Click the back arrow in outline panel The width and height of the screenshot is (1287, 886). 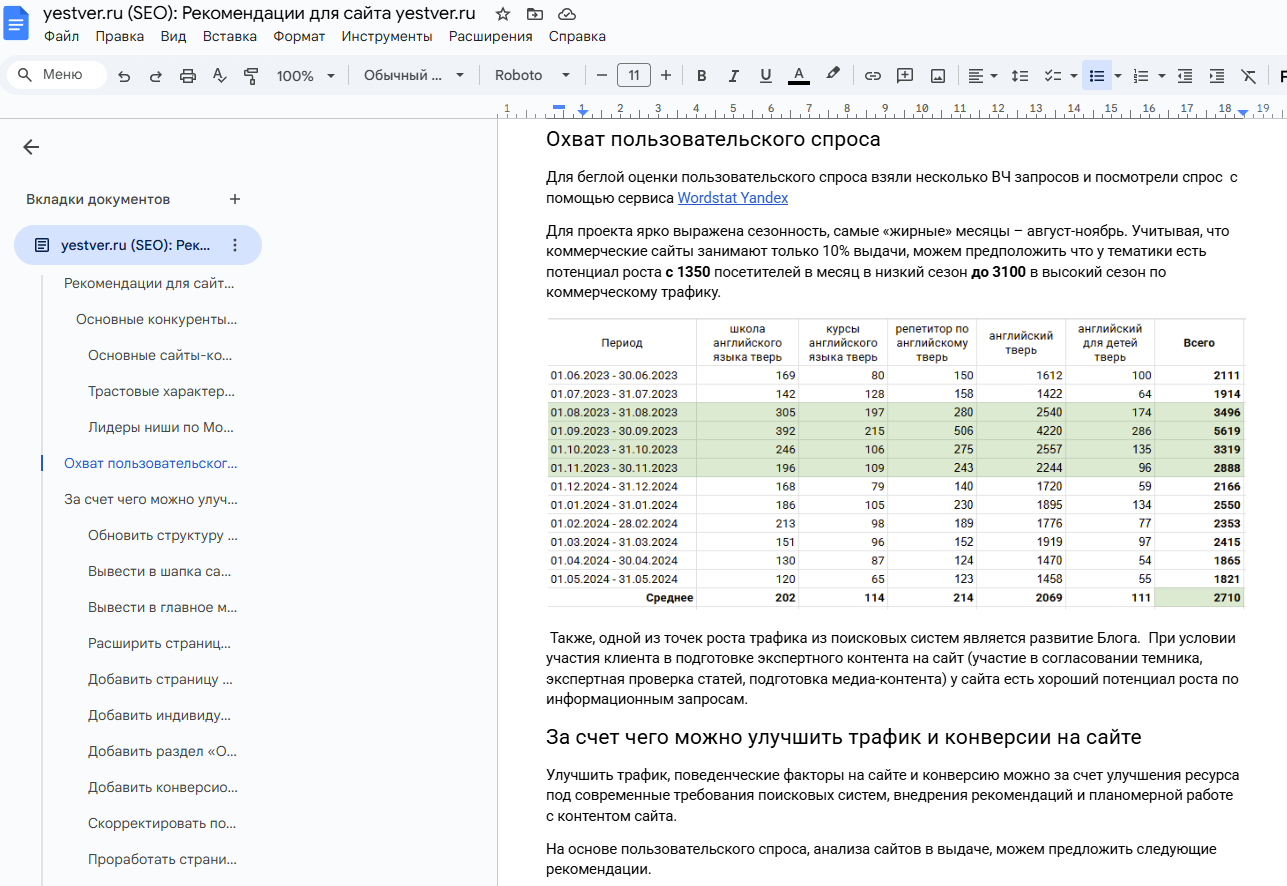point(31,147)
